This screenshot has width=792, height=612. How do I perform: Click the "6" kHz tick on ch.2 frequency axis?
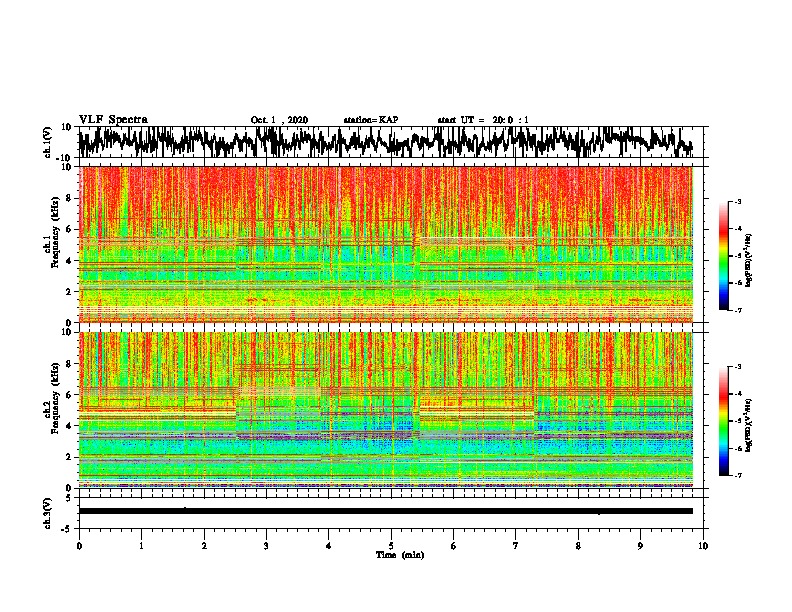[69, 395]
